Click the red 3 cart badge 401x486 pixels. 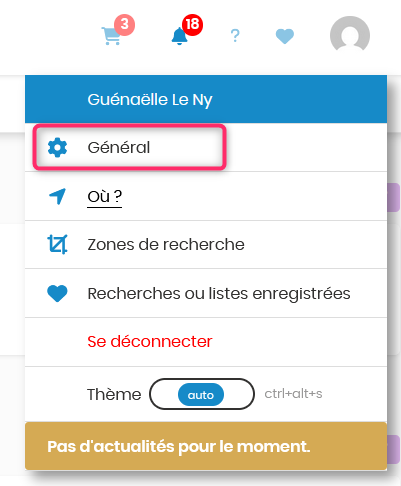point(124,24)
